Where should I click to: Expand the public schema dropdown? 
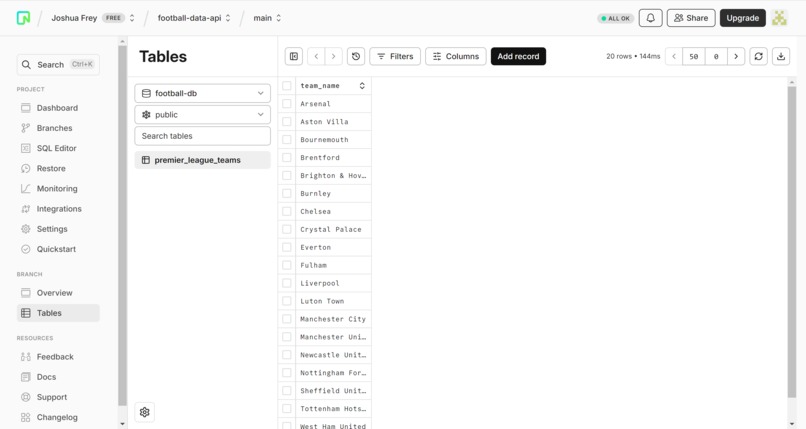(203, 115)
